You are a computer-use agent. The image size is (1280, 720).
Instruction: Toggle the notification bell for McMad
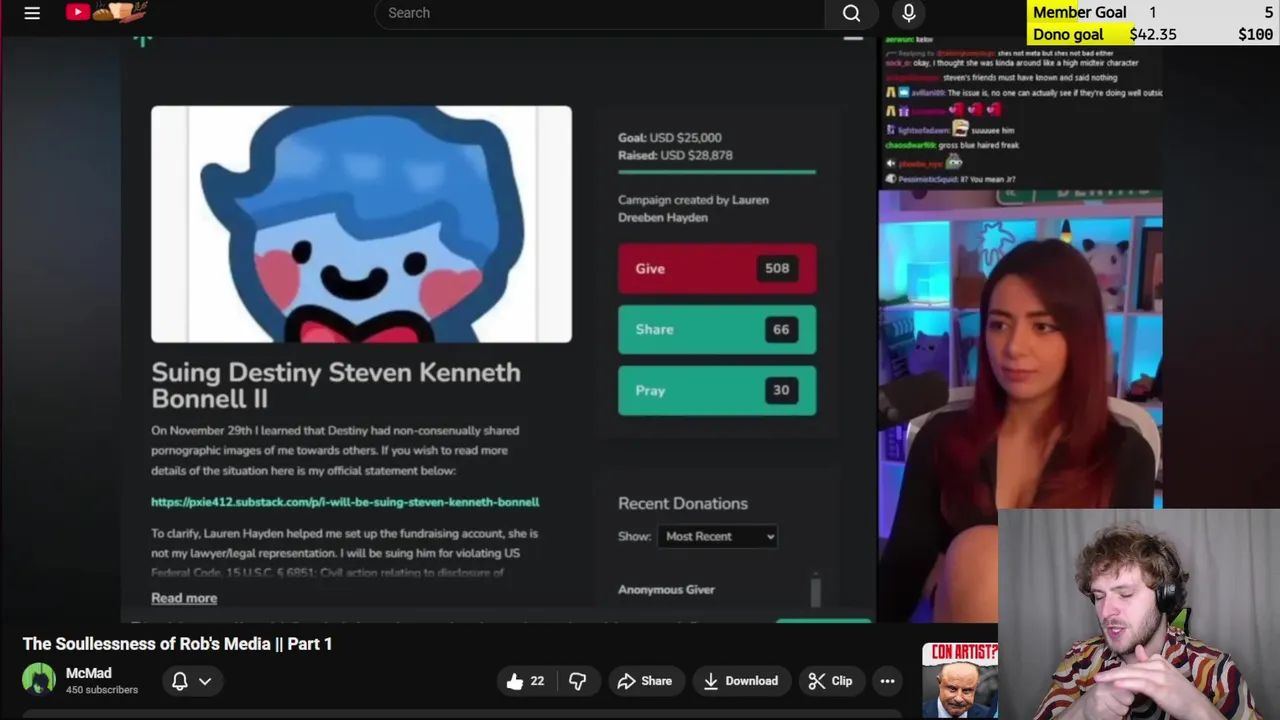pyautogui.click(x=180, y=681)
